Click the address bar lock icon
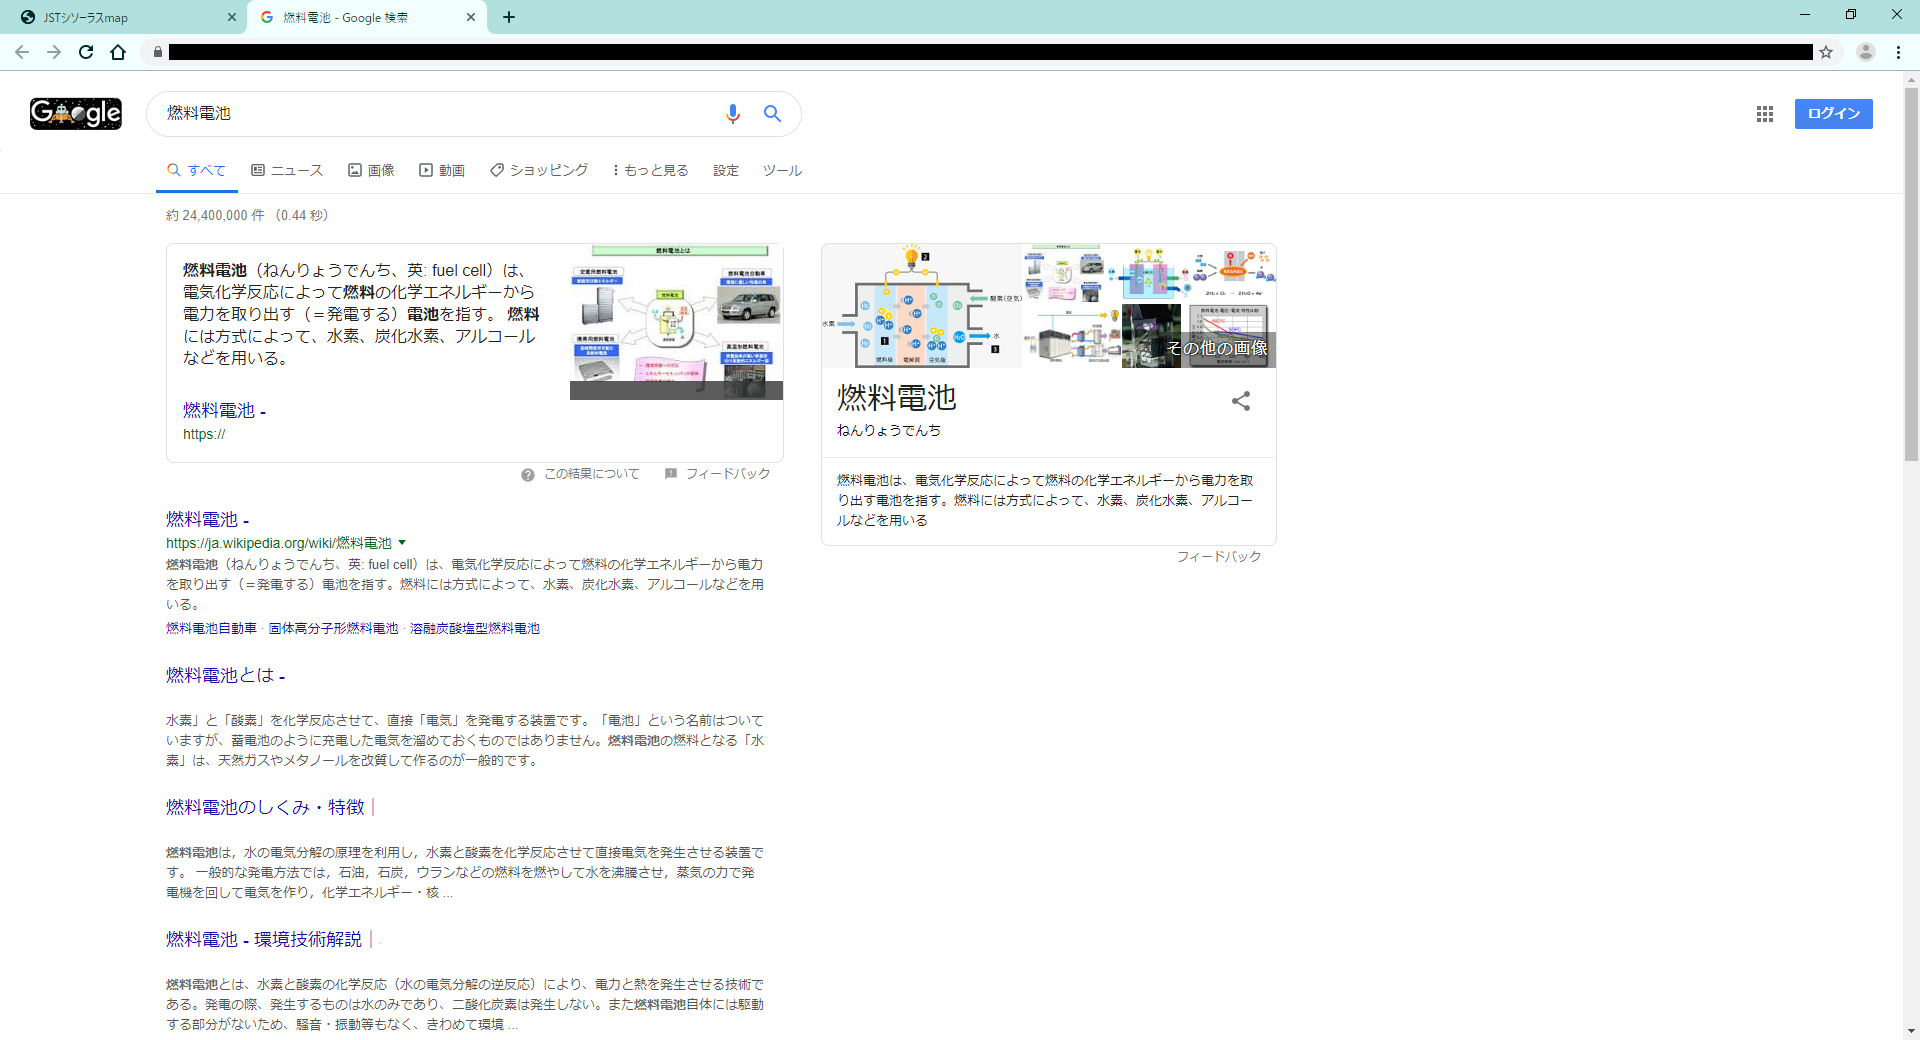This screenshot has width=1920, height=1040. point(157,52)
